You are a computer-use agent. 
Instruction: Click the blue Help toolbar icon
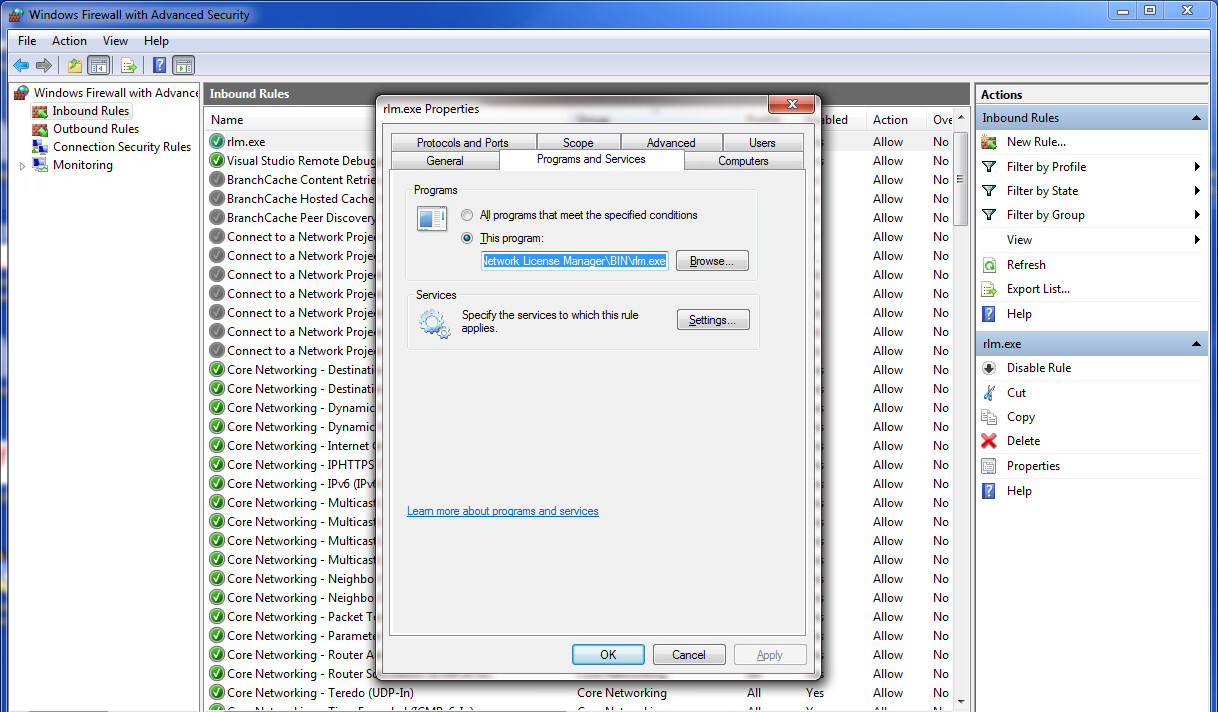click(160, 66)
